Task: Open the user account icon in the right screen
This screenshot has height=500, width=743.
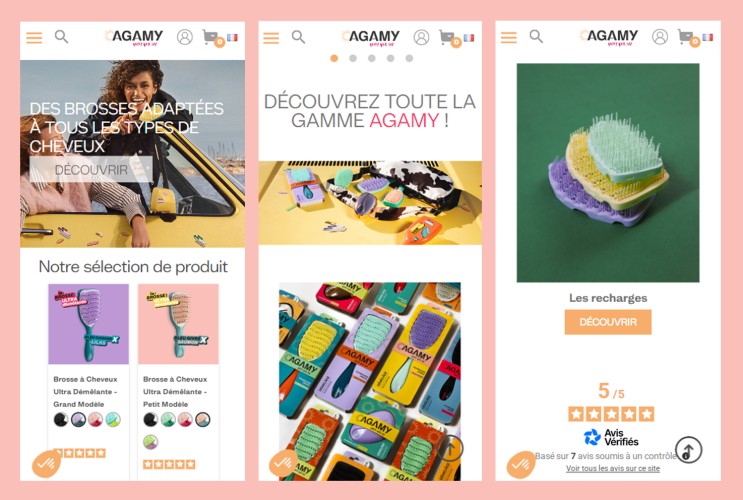Action: (660, 36)
